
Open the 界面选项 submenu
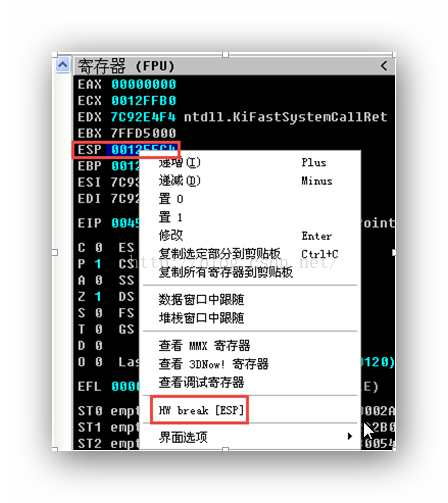249,437
